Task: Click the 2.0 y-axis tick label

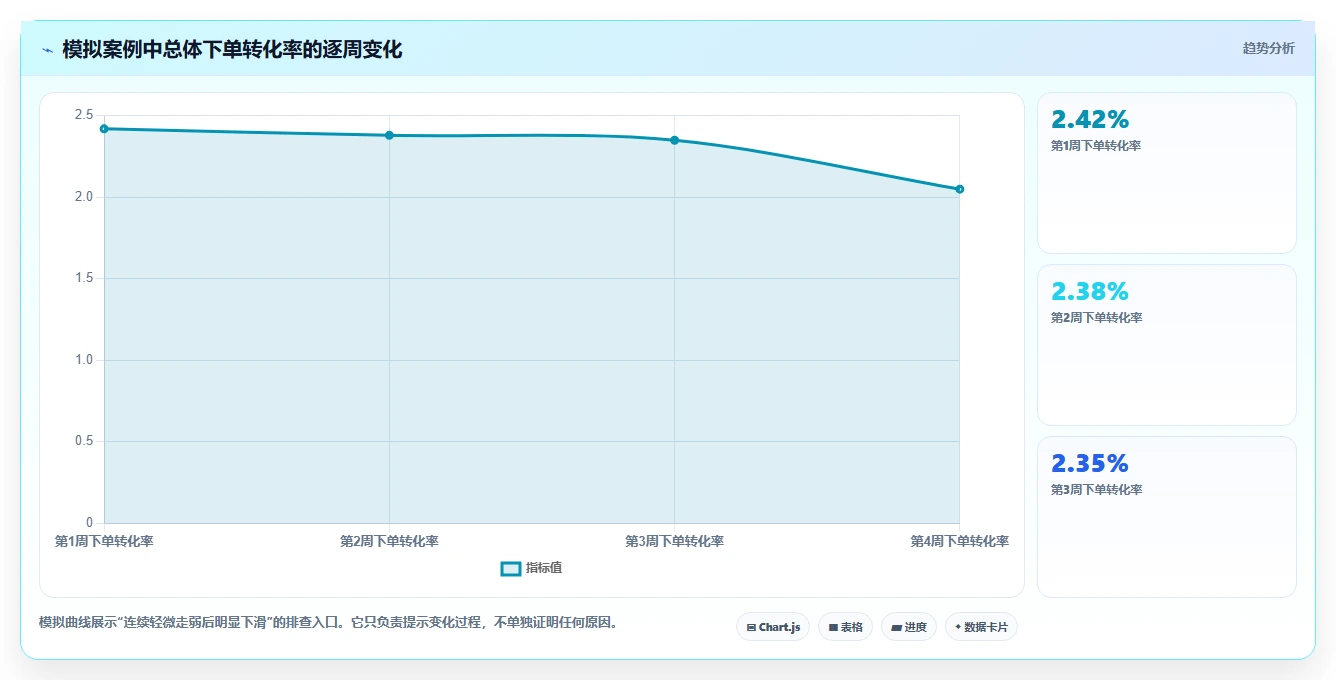Action: click(84, 197)
